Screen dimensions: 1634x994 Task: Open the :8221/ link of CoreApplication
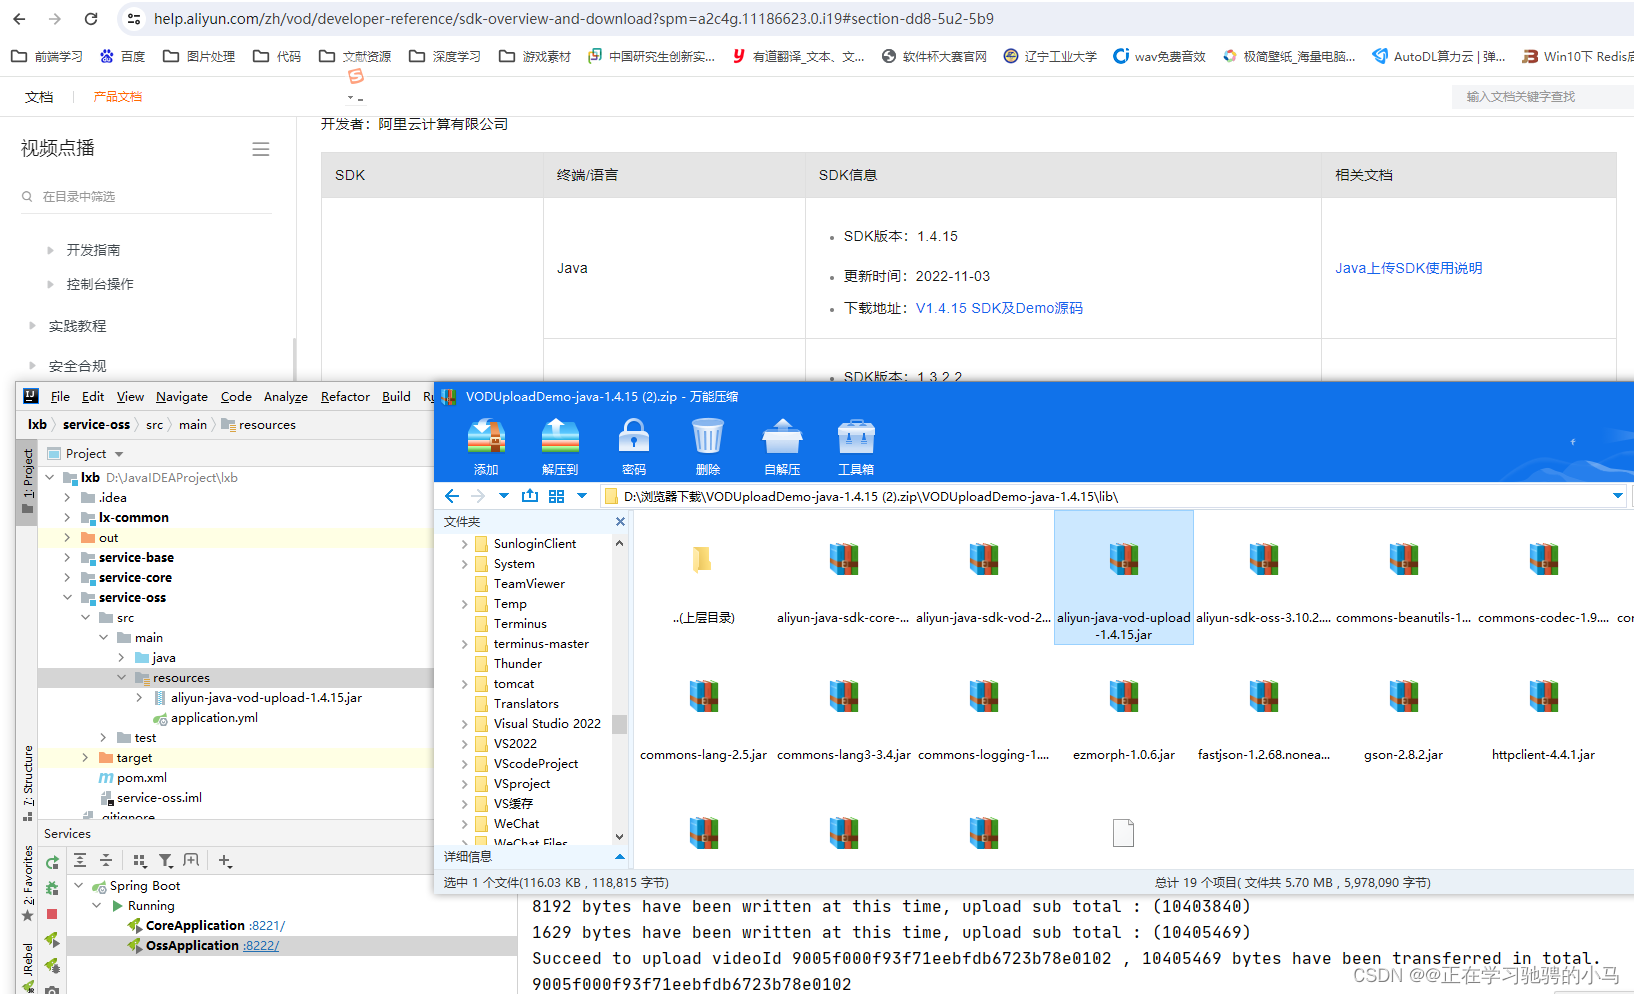pos(267,926)
